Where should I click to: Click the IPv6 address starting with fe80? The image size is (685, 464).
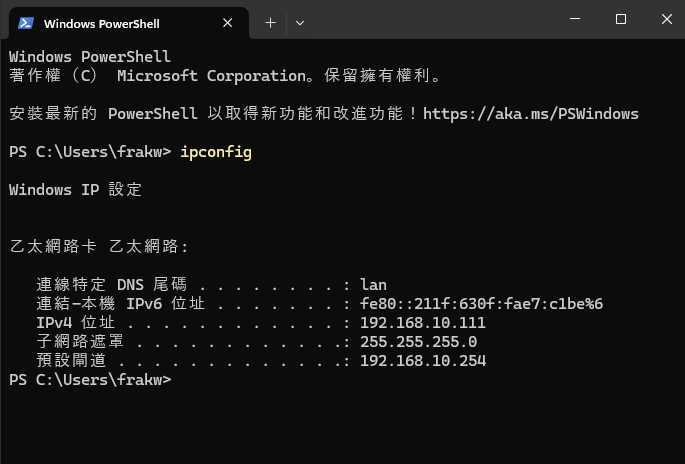pos(481,304)
